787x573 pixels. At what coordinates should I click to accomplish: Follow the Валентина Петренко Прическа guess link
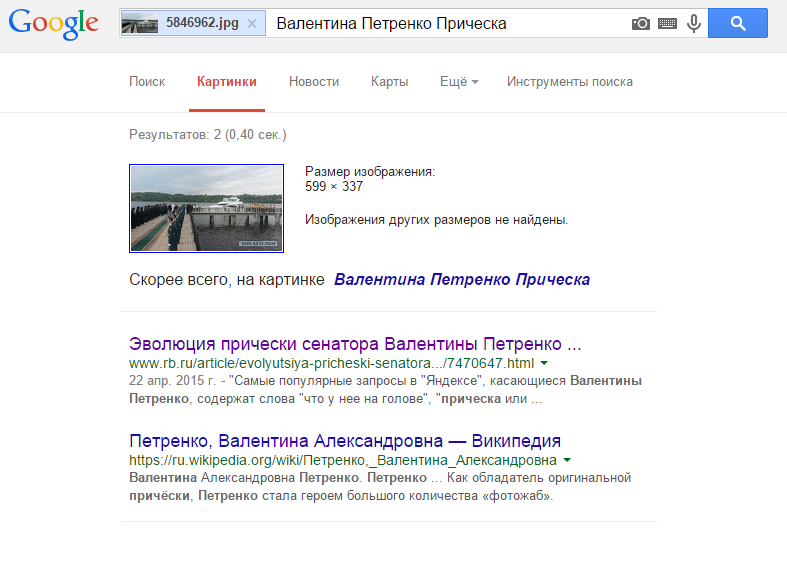pyautogui.click(x=462, y=279)
